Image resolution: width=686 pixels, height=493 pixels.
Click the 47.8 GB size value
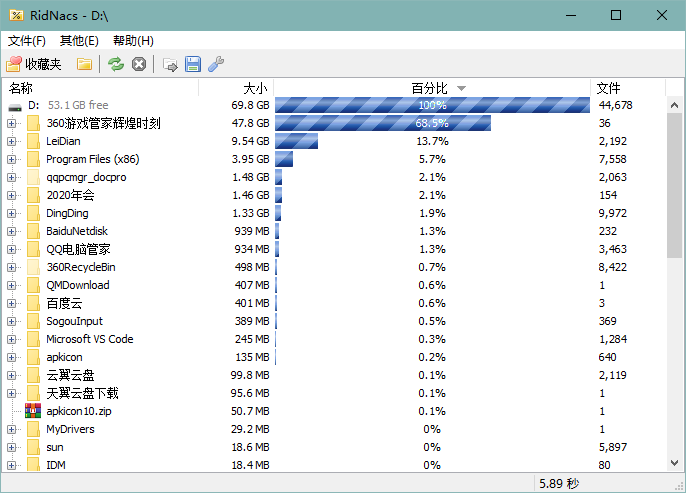pyautogui.click(x=250, y=123)
